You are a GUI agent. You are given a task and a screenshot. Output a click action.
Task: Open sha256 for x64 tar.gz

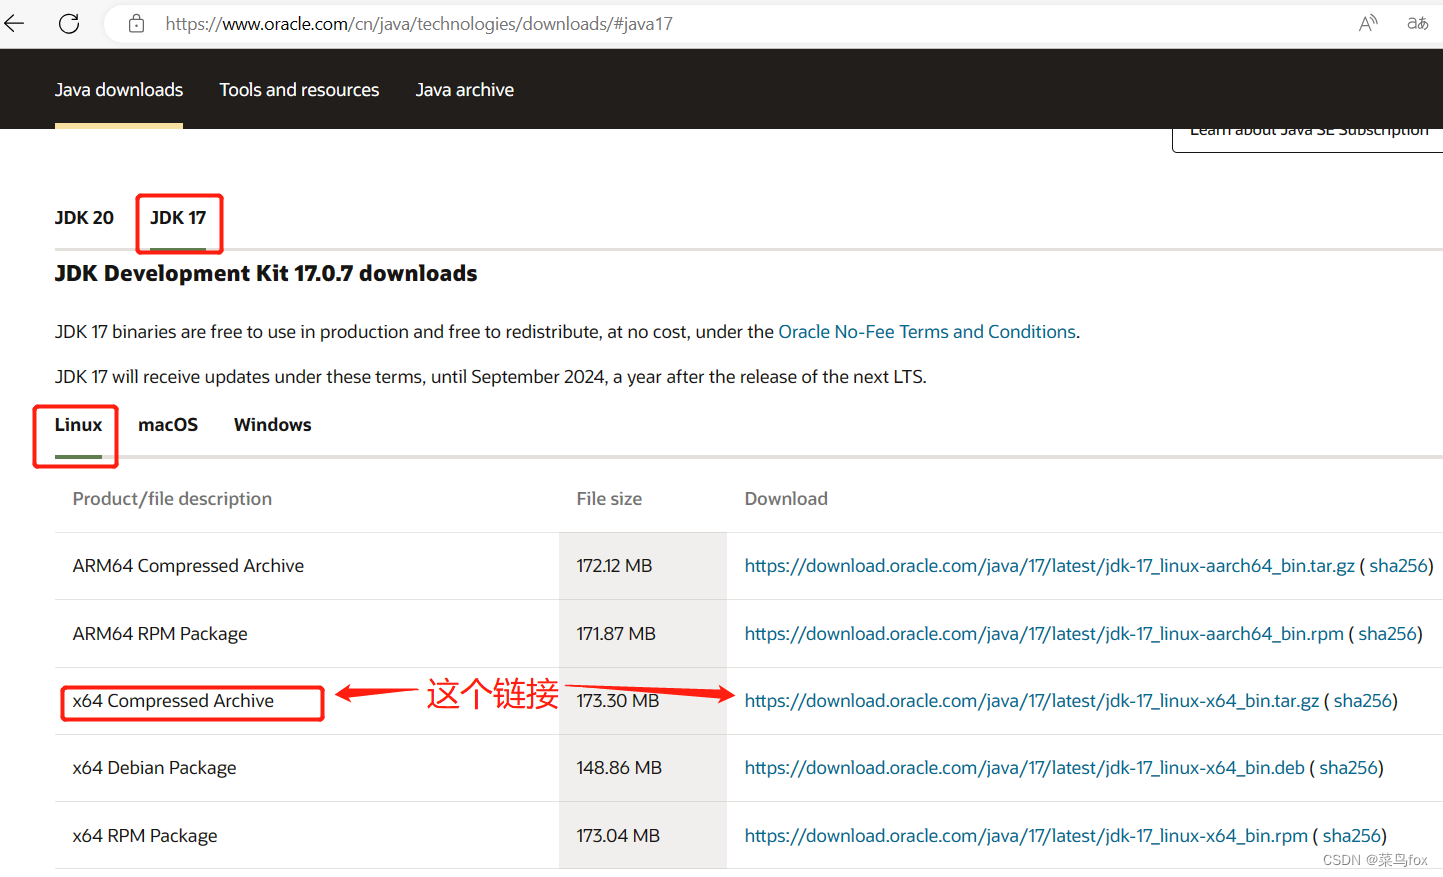click(1363, 701)
